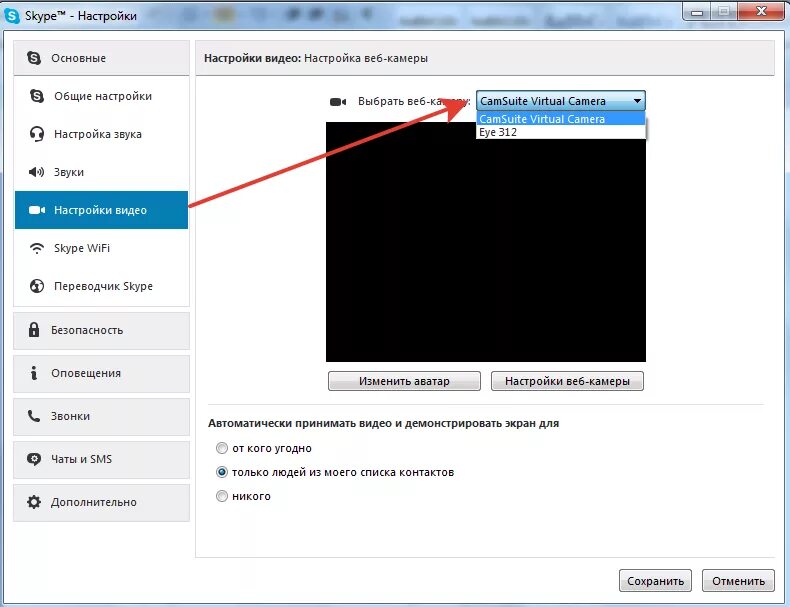Click the Skype logo icon next to Основные
790x607 pixels.
point(34,58)
